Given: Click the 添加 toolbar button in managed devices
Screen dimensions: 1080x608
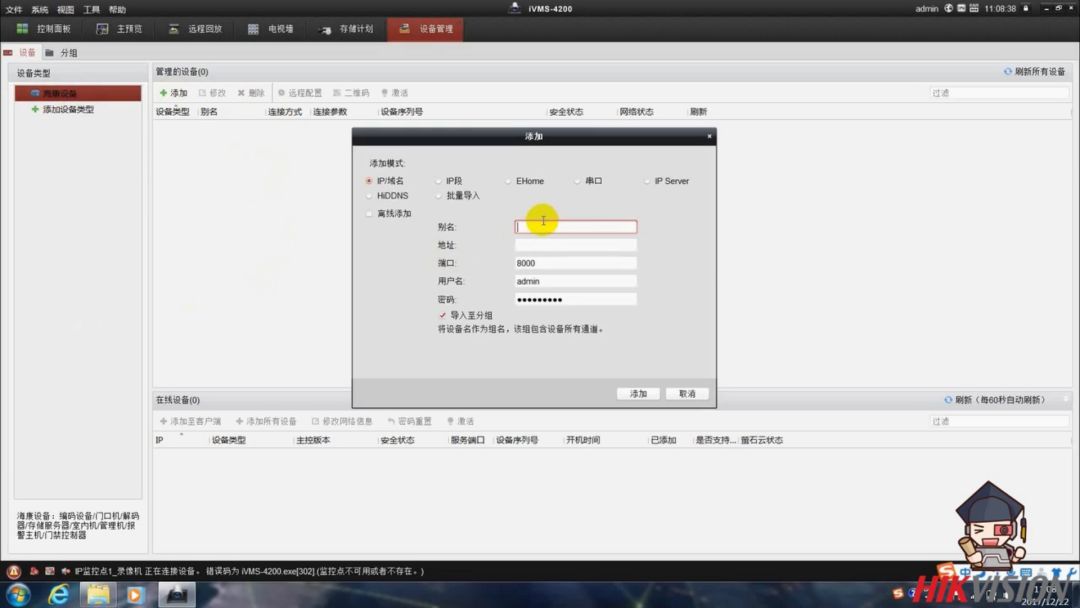Looking at the screenshot, I should pos(174,93).
